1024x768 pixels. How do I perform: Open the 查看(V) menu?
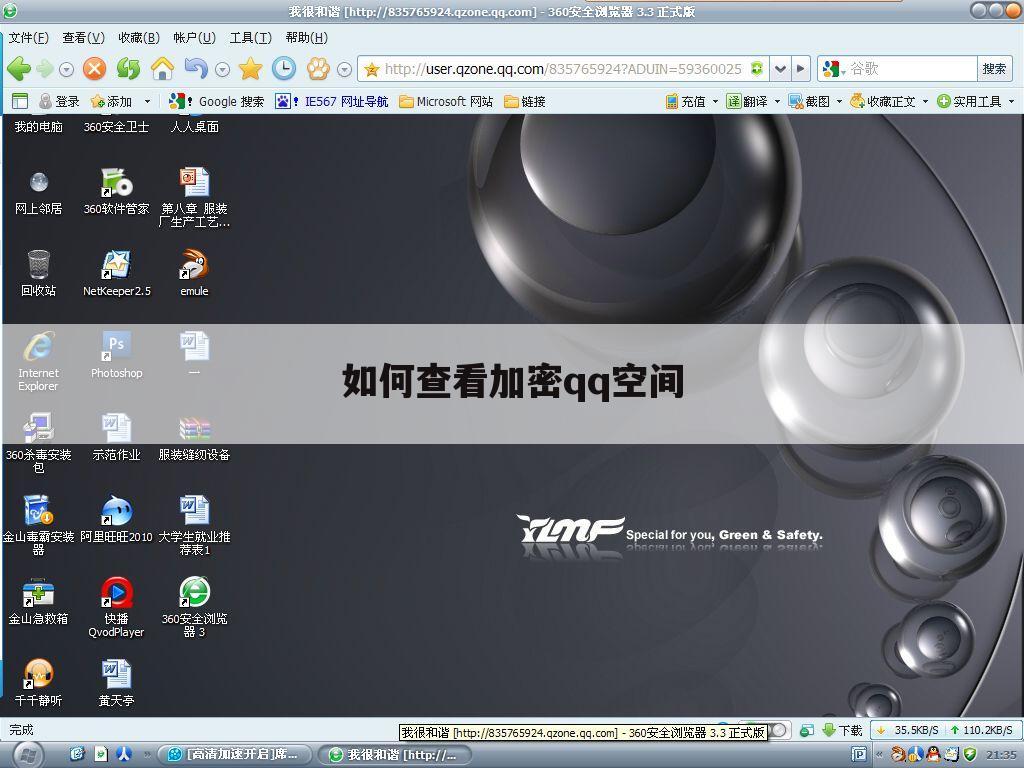pos(84,38)
